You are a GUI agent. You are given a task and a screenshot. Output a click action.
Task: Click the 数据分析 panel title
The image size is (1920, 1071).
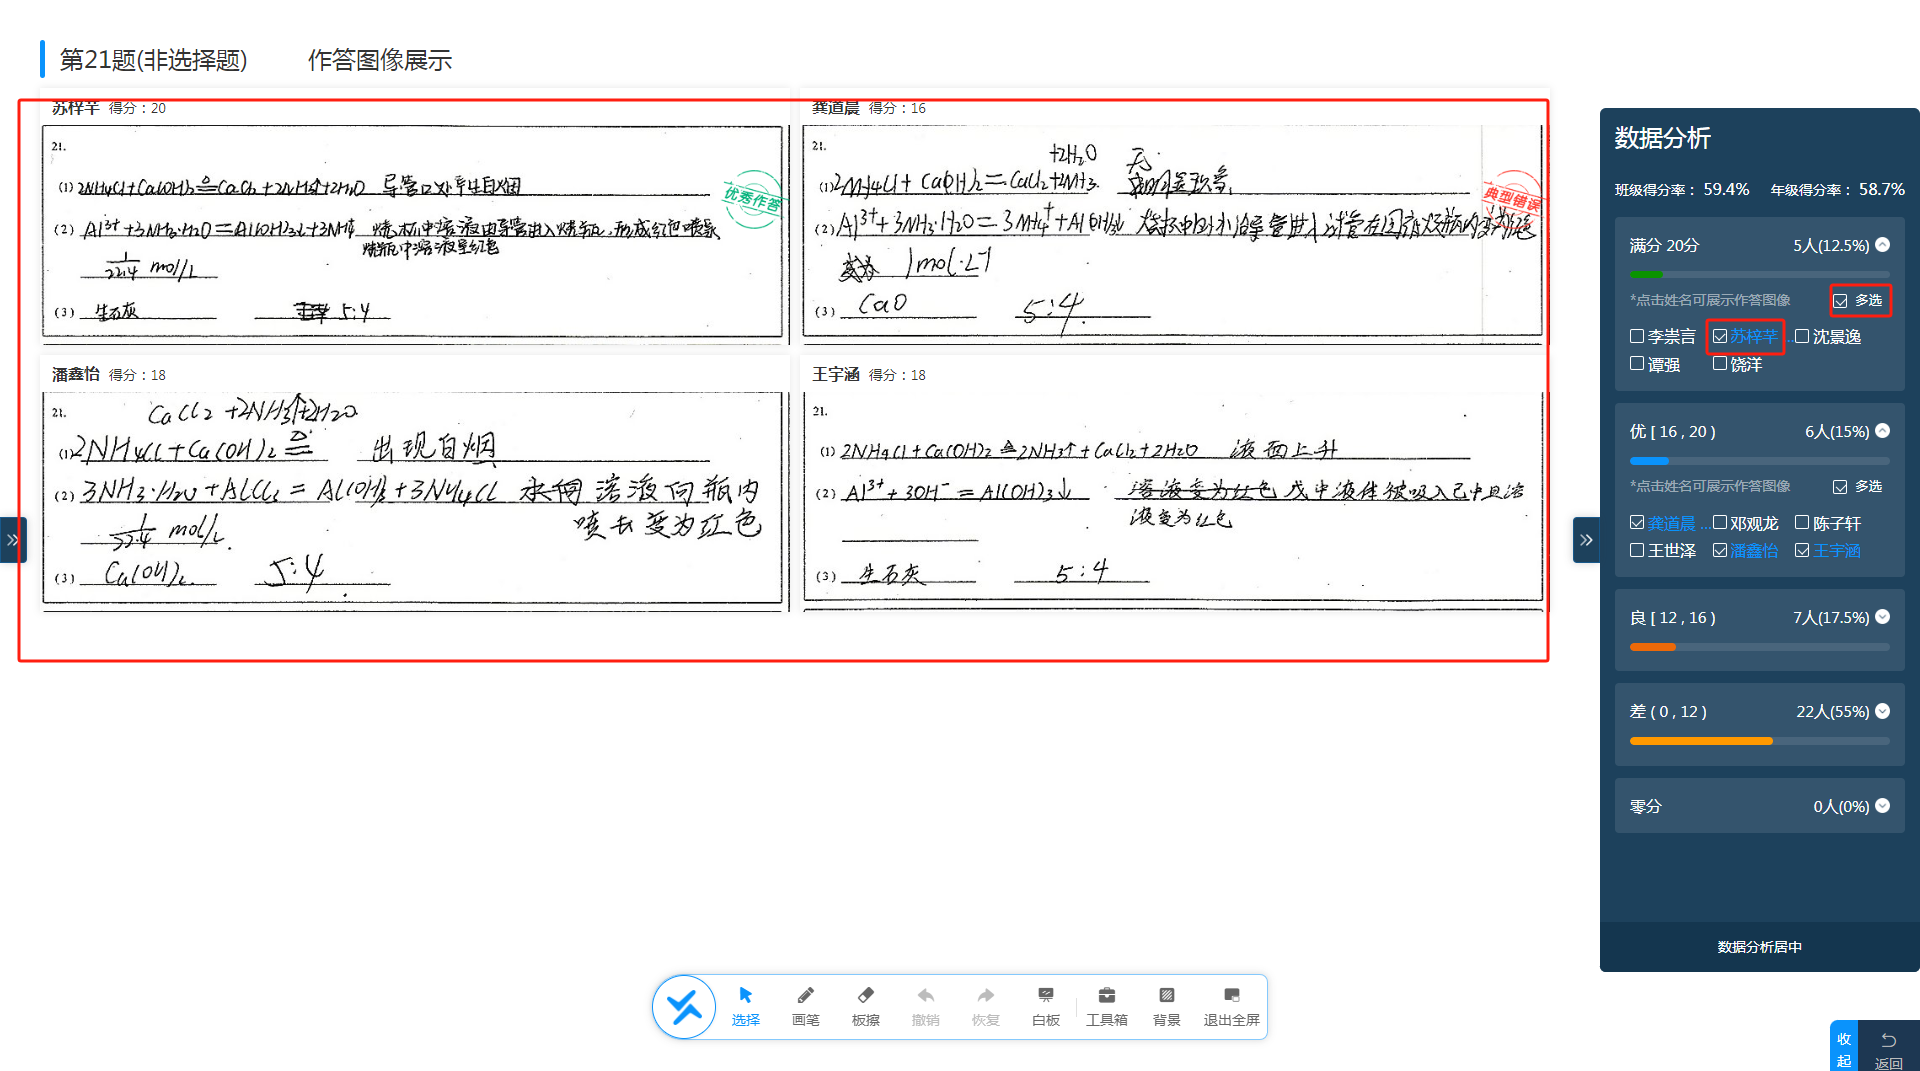point(1662,138)
